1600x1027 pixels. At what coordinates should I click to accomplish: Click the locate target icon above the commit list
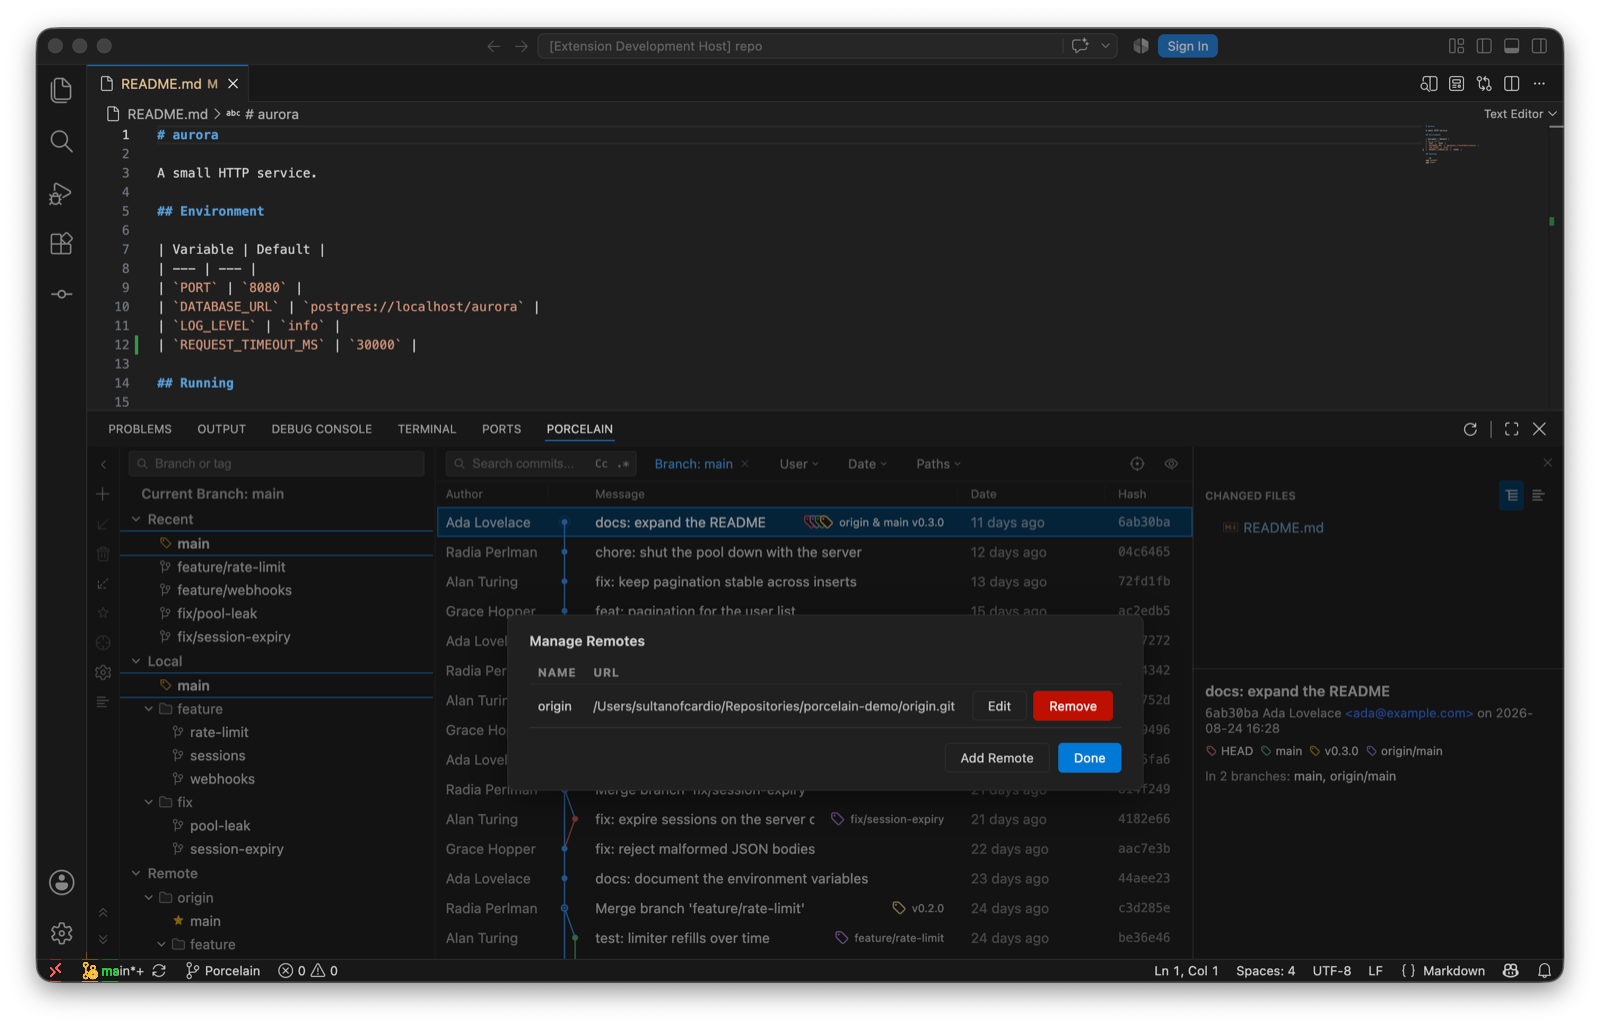1137,464
